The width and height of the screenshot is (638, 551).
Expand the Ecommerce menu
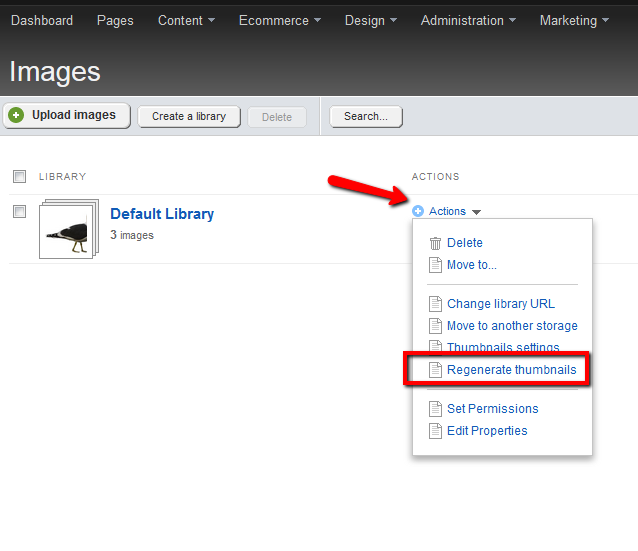[x=280, y=20]
